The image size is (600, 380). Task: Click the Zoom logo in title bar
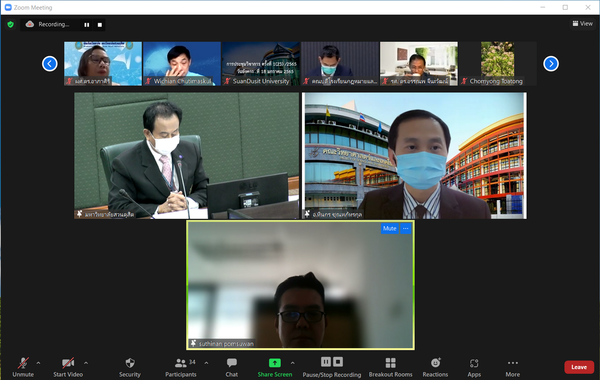click(x=8, y=7)
